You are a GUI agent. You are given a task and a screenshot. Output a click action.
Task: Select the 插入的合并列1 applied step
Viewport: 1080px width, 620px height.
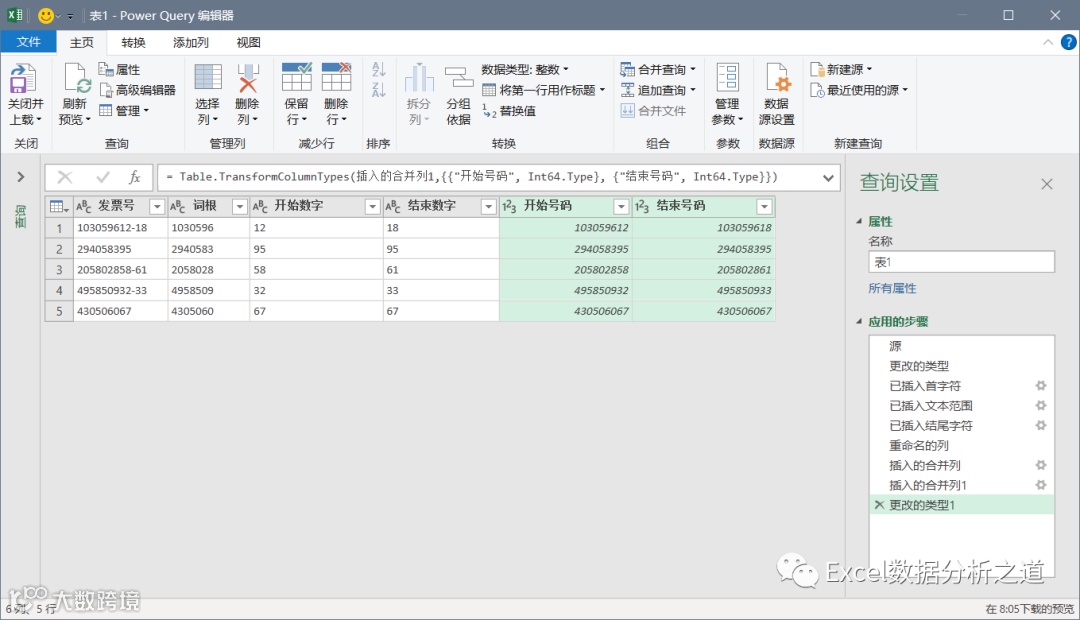[962, 485]
